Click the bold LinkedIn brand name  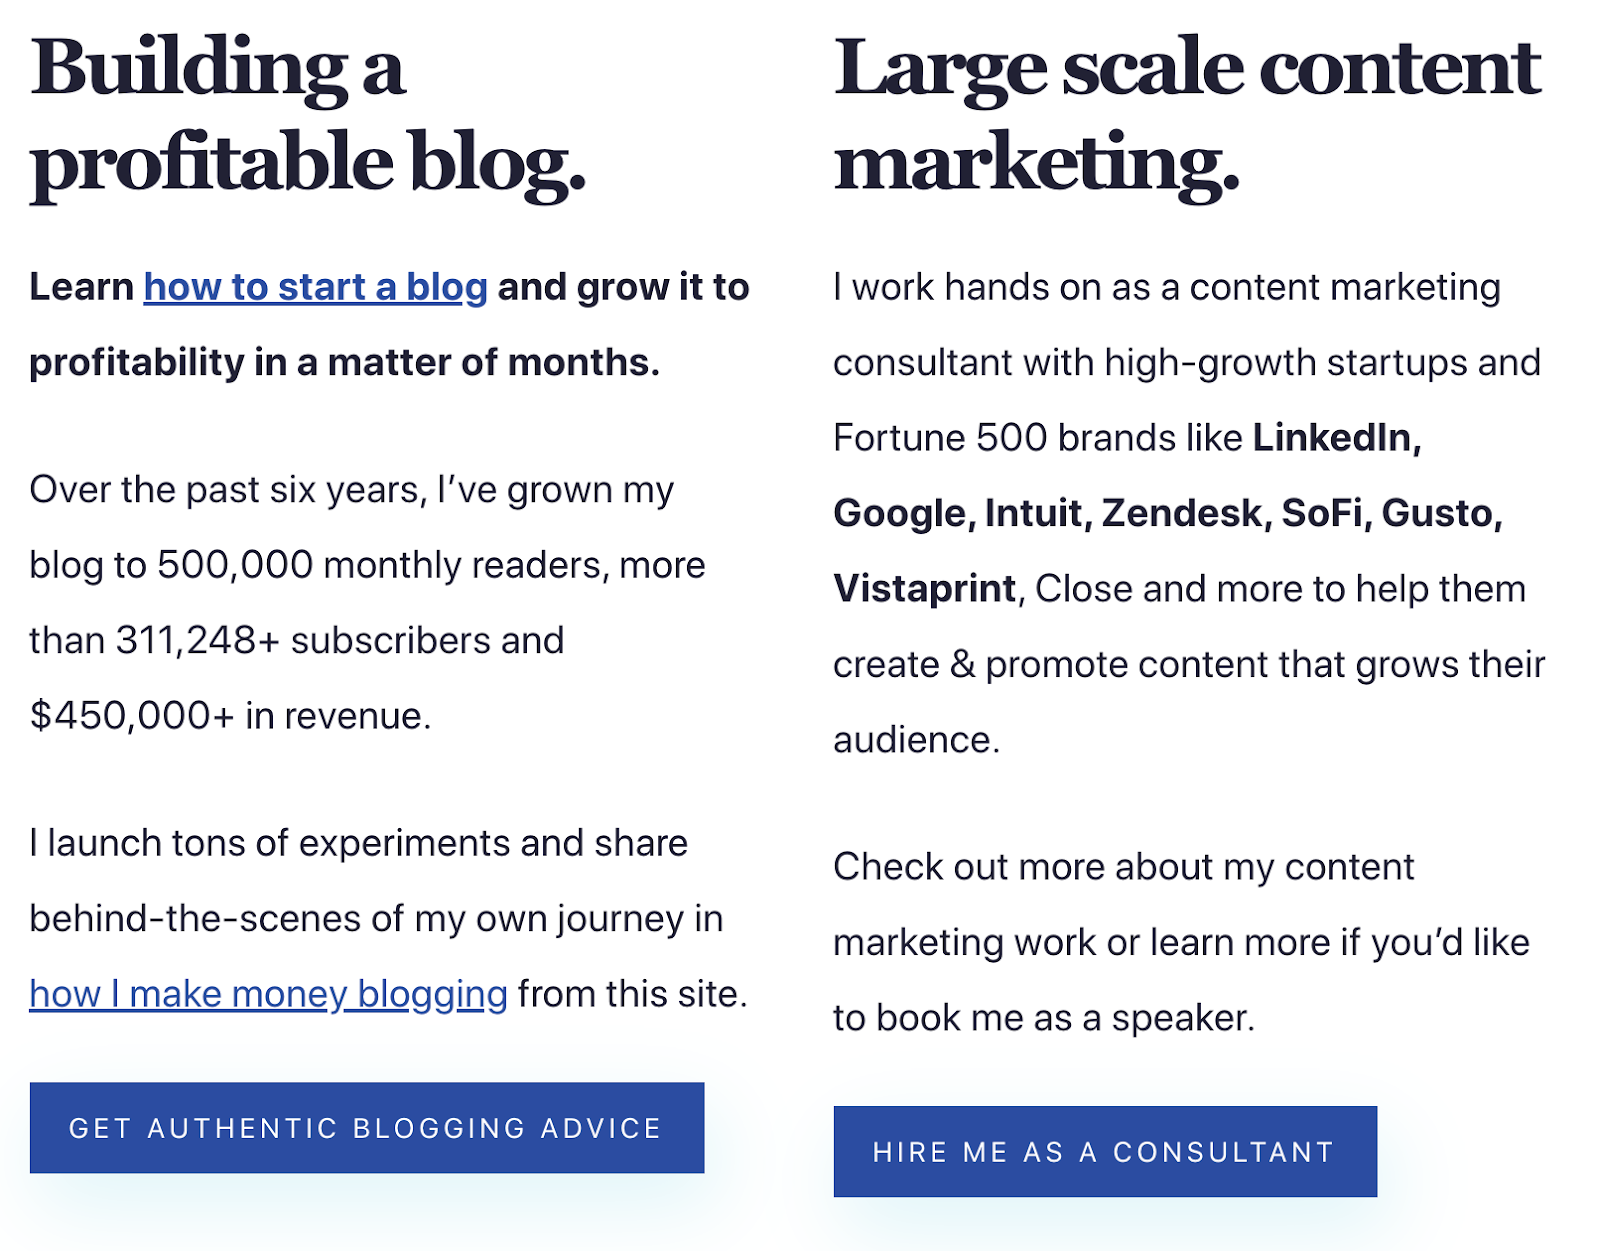pyautogui.click(x=1336, y=439)
